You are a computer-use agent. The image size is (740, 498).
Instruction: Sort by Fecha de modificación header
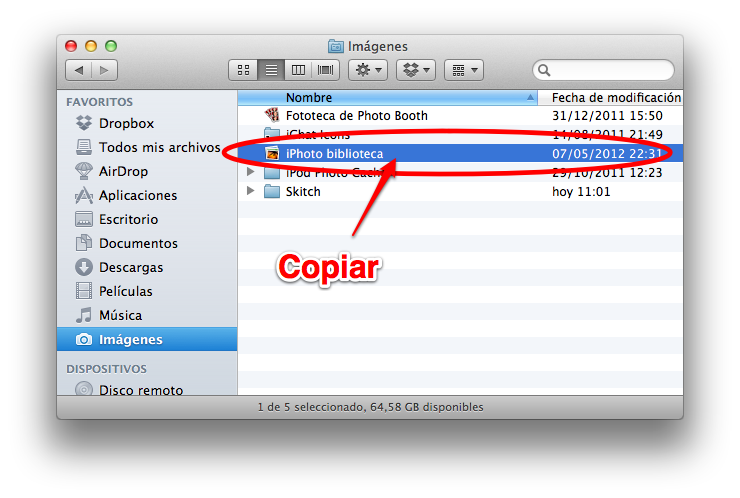point(611,98)
